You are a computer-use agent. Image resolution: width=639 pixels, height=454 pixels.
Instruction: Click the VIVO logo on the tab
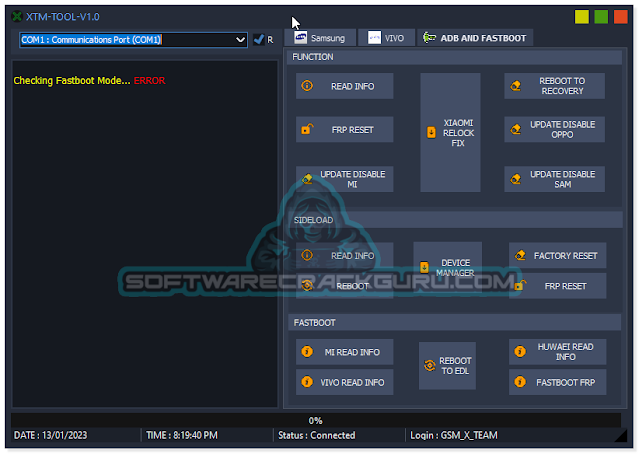click(x=374, y=38)
